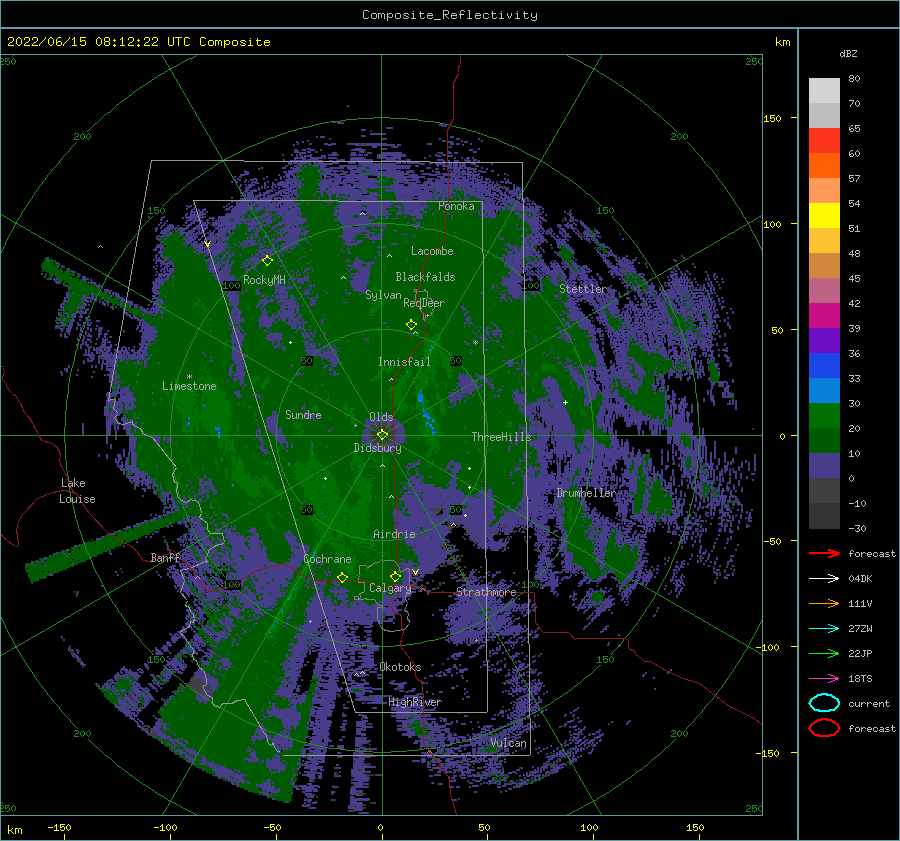
Task: Select the 65 dBZ red swatch
Action: [x=824, y=140]
